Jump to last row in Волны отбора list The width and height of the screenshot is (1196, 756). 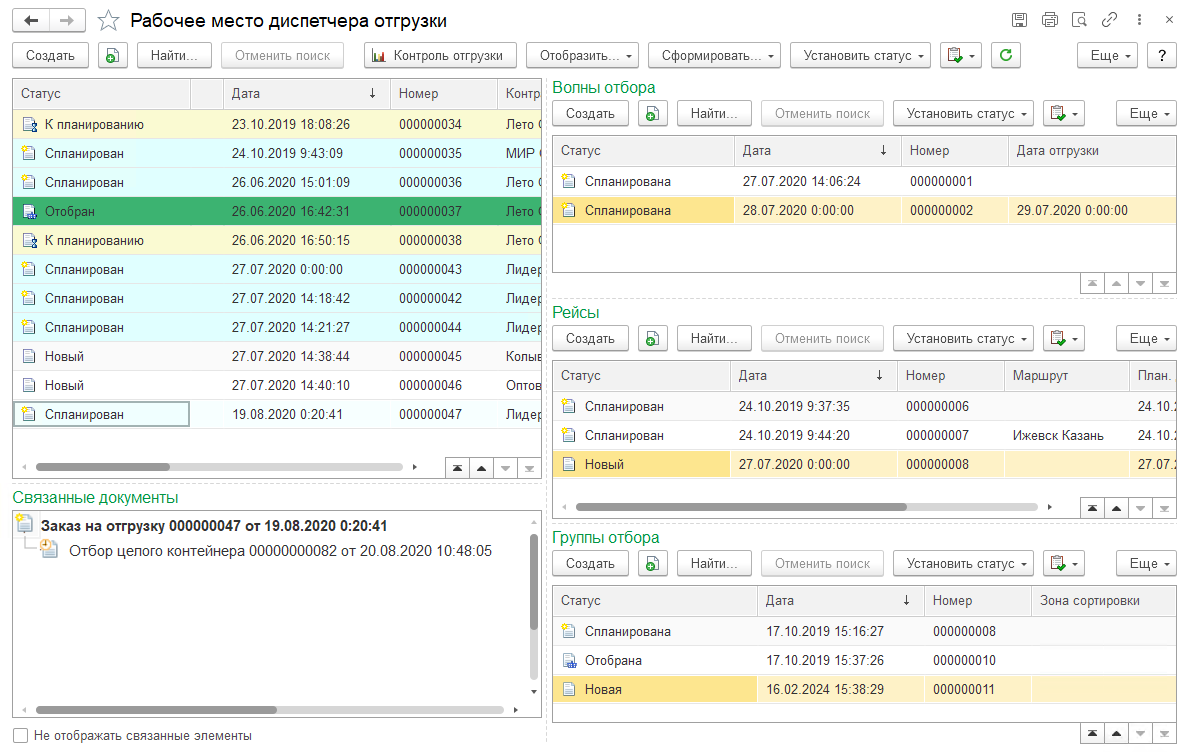click(x=1164, y=284)
